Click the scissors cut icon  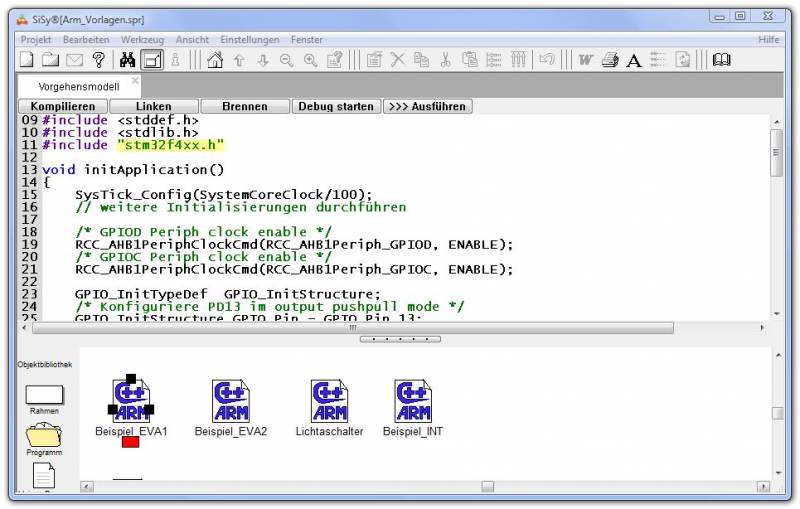(445, 60)
